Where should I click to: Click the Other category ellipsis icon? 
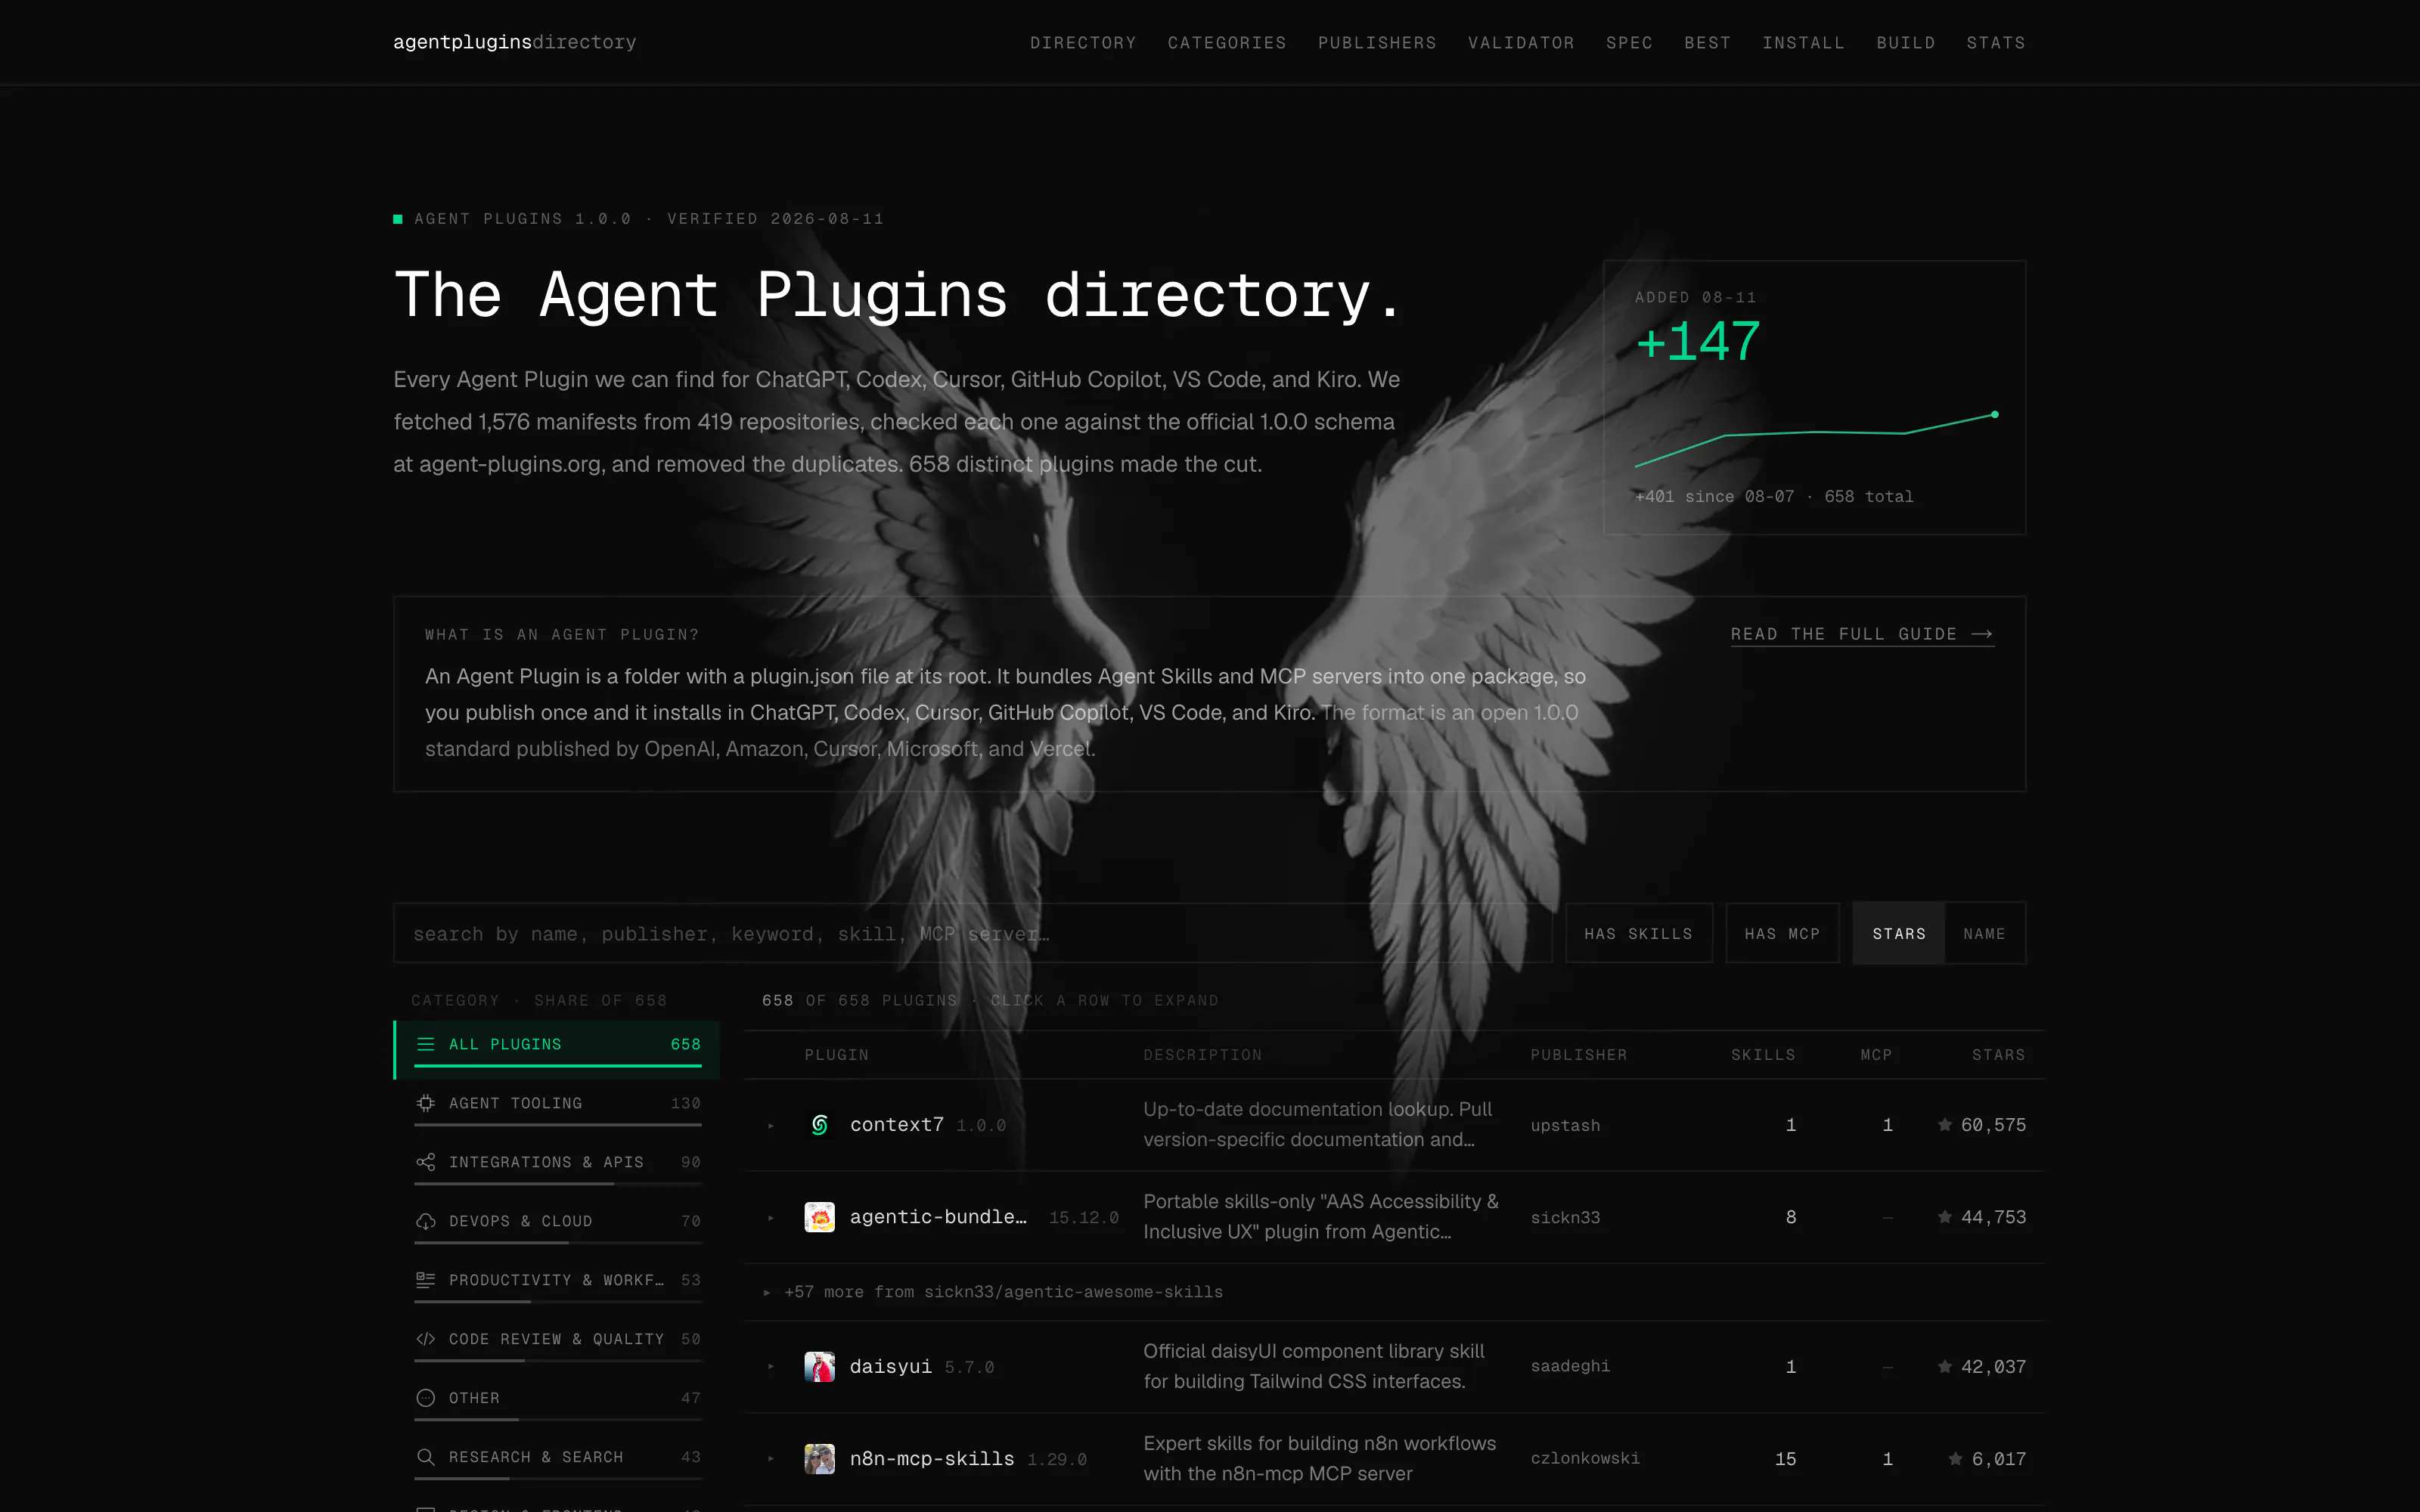coord(425,1398)
